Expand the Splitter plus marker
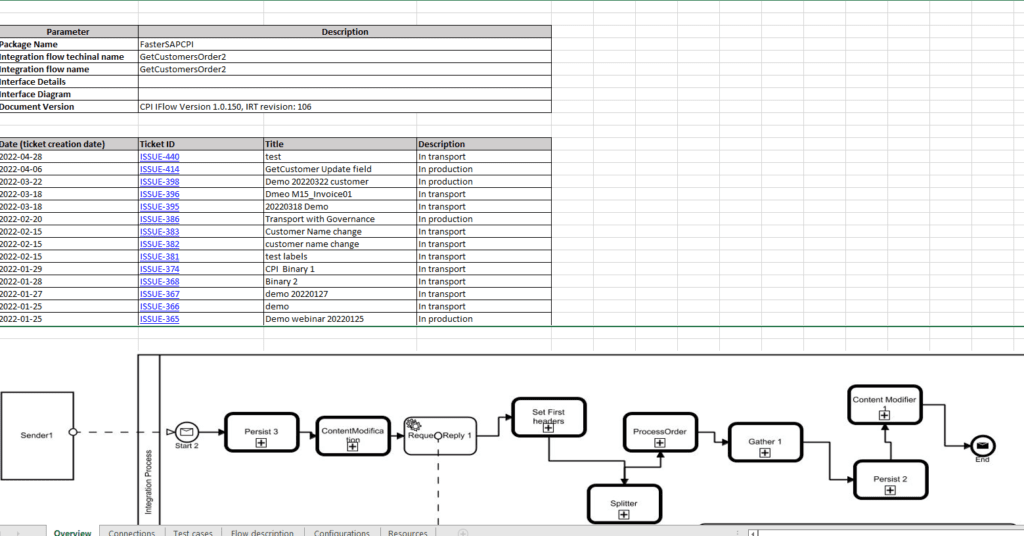 click(624, 514)
